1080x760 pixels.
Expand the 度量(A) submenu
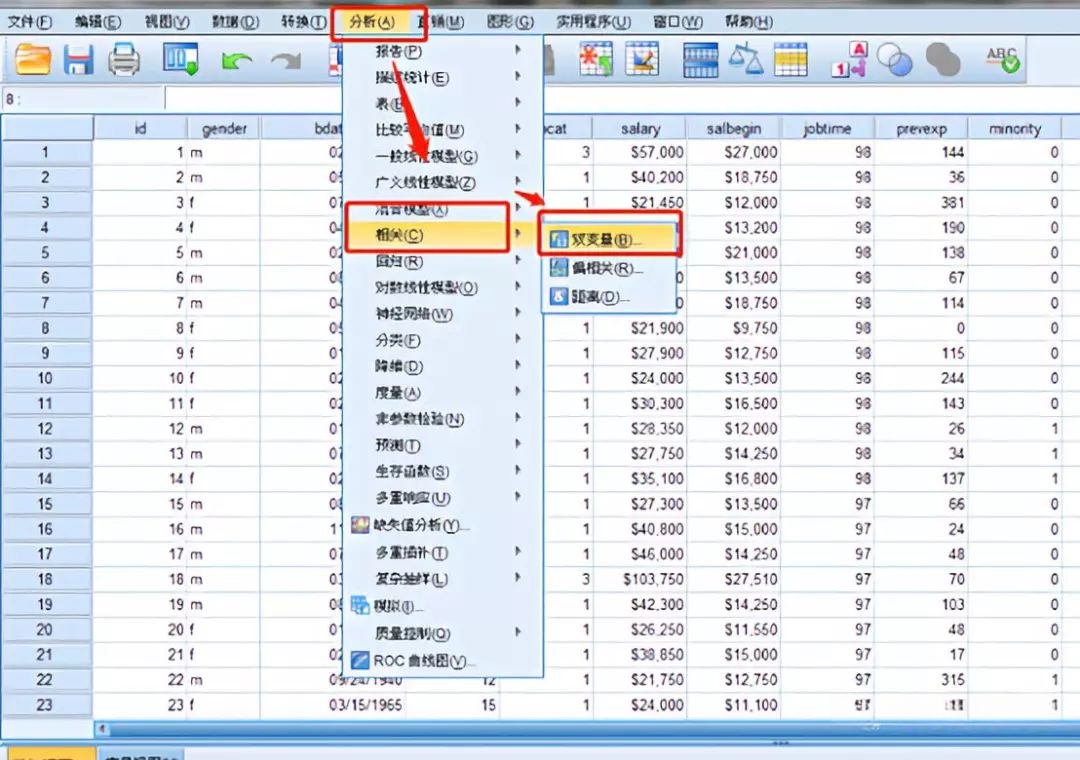442,393
